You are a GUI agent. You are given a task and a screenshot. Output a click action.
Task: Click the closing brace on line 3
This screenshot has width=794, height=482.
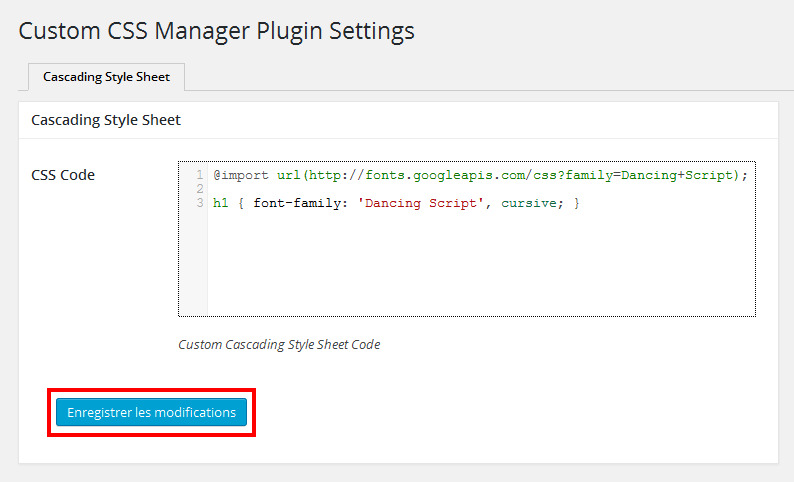tap(577, 203)
